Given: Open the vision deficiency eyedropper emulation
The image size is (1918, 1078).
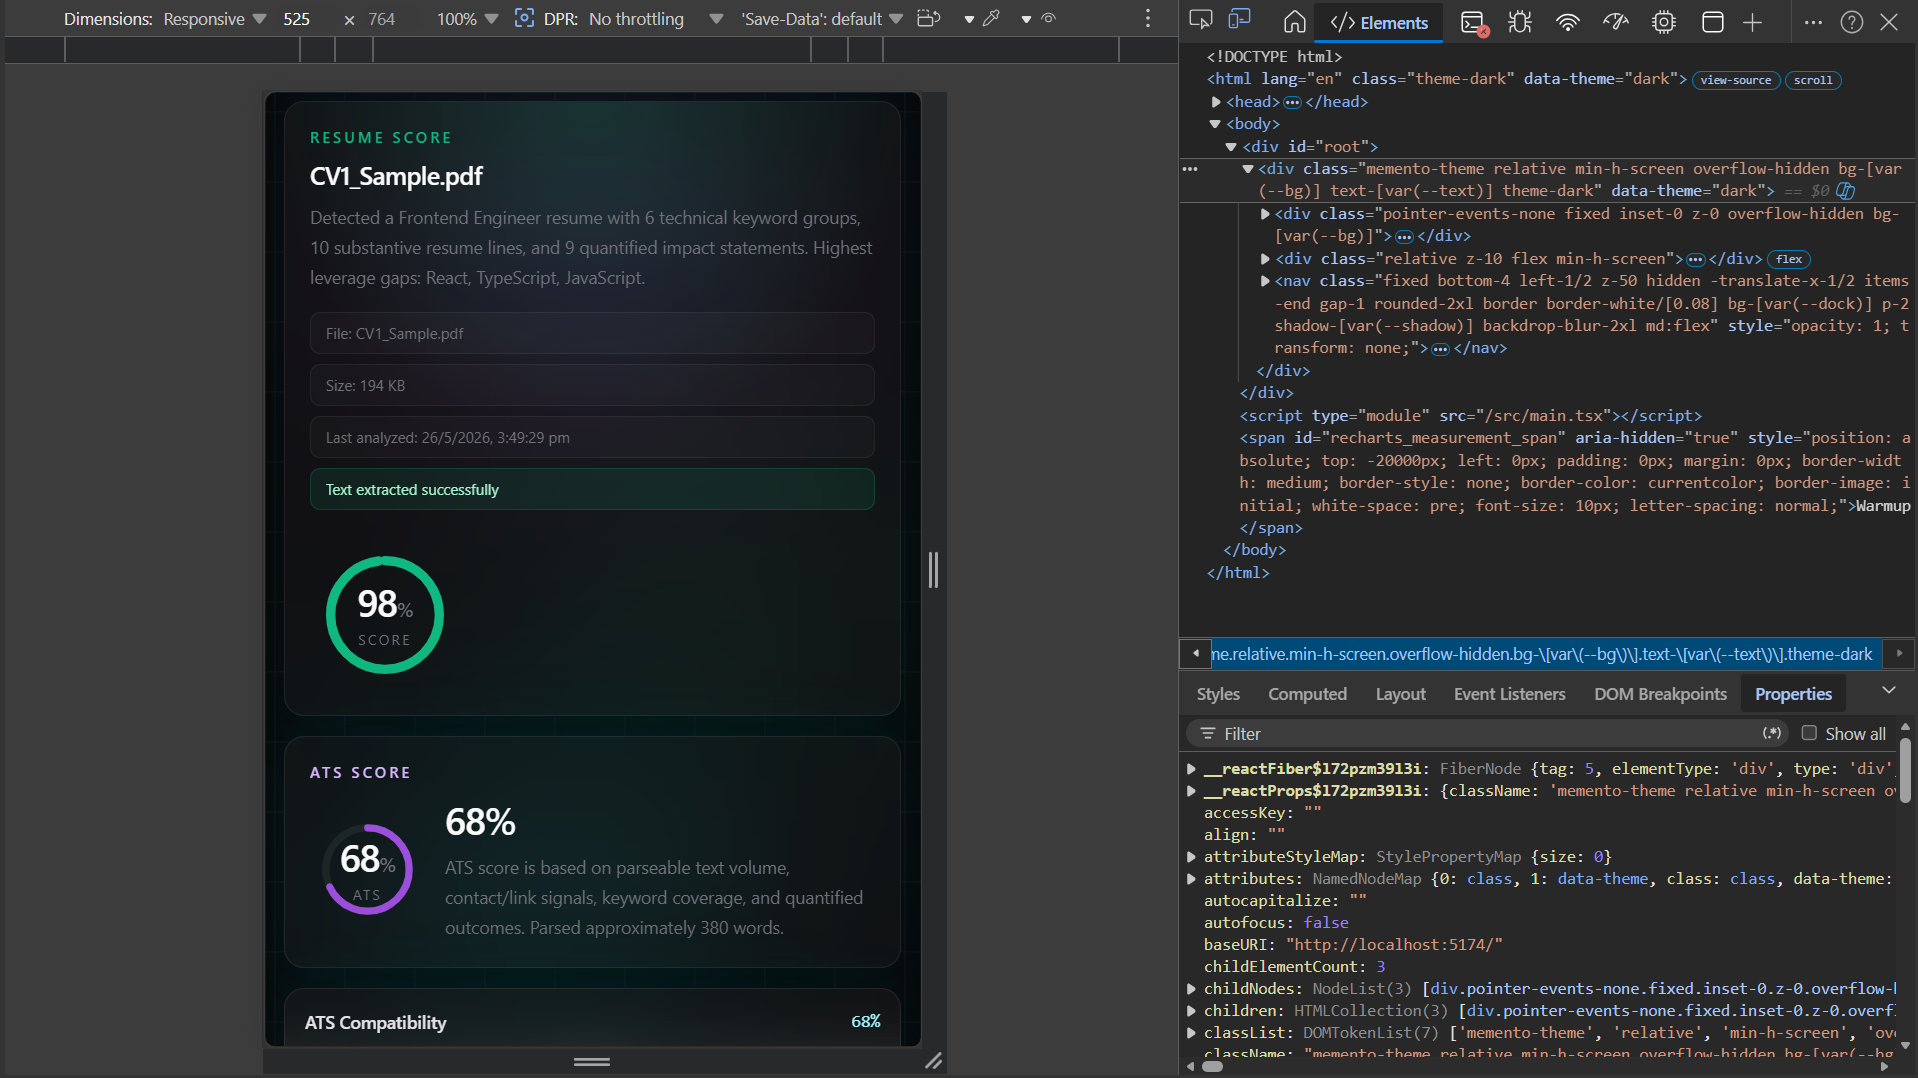Looking at the screenshot, I should (992, 18).
